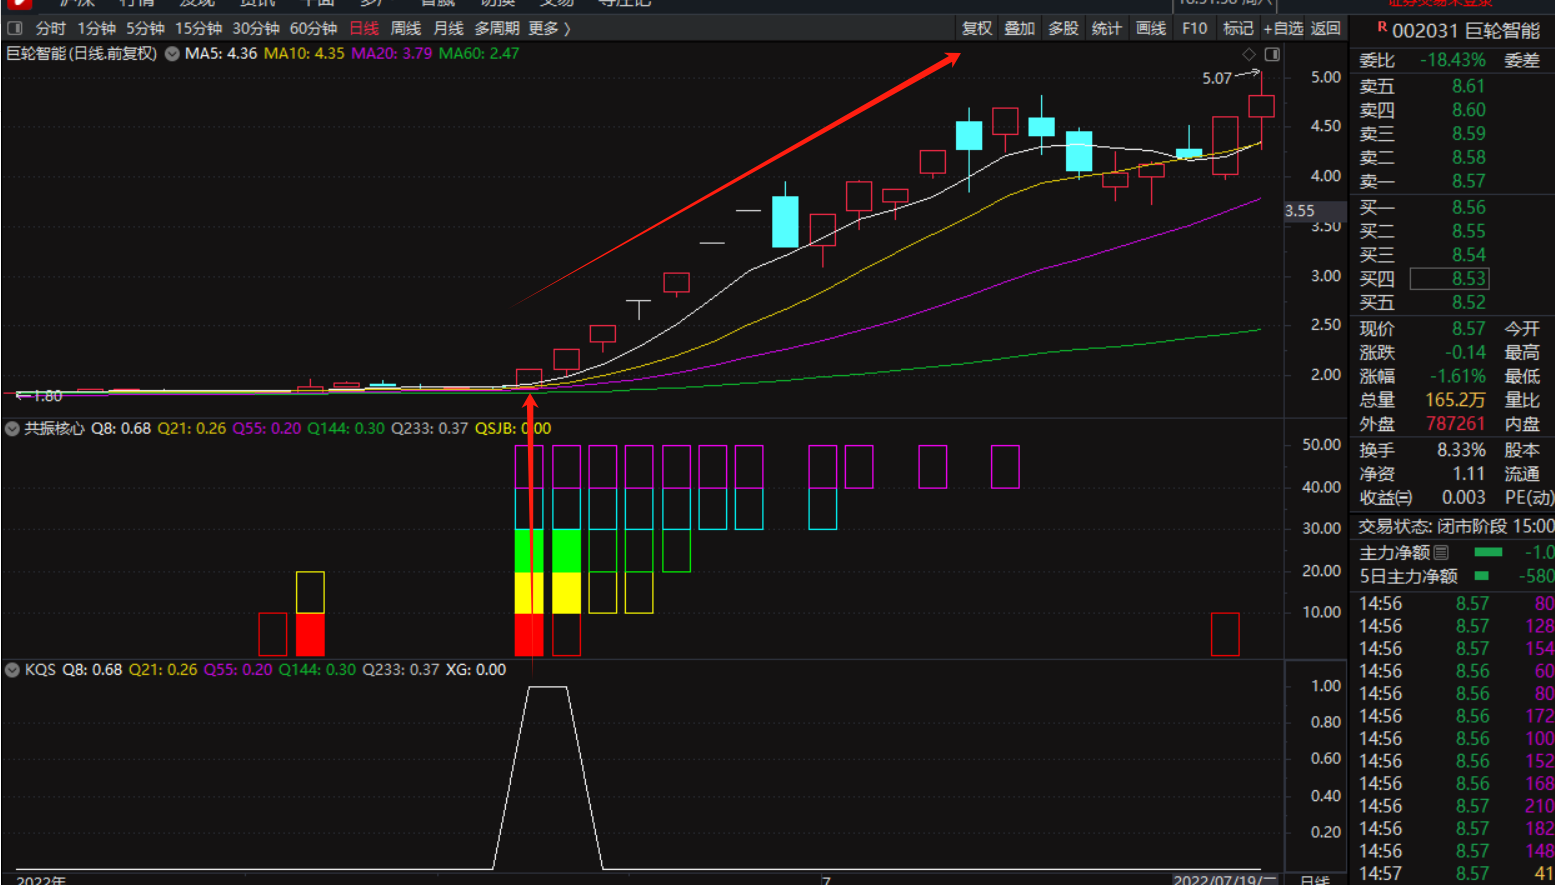
Task: Expand 更多 time period options
Action: click(549, 28)
